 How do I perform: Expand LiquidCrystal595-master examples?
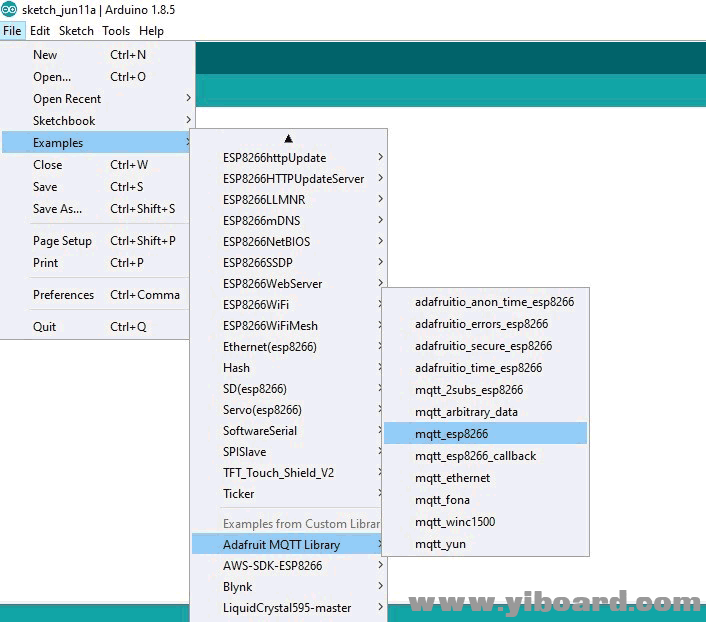pyautogui.click(x=289, y=608)
